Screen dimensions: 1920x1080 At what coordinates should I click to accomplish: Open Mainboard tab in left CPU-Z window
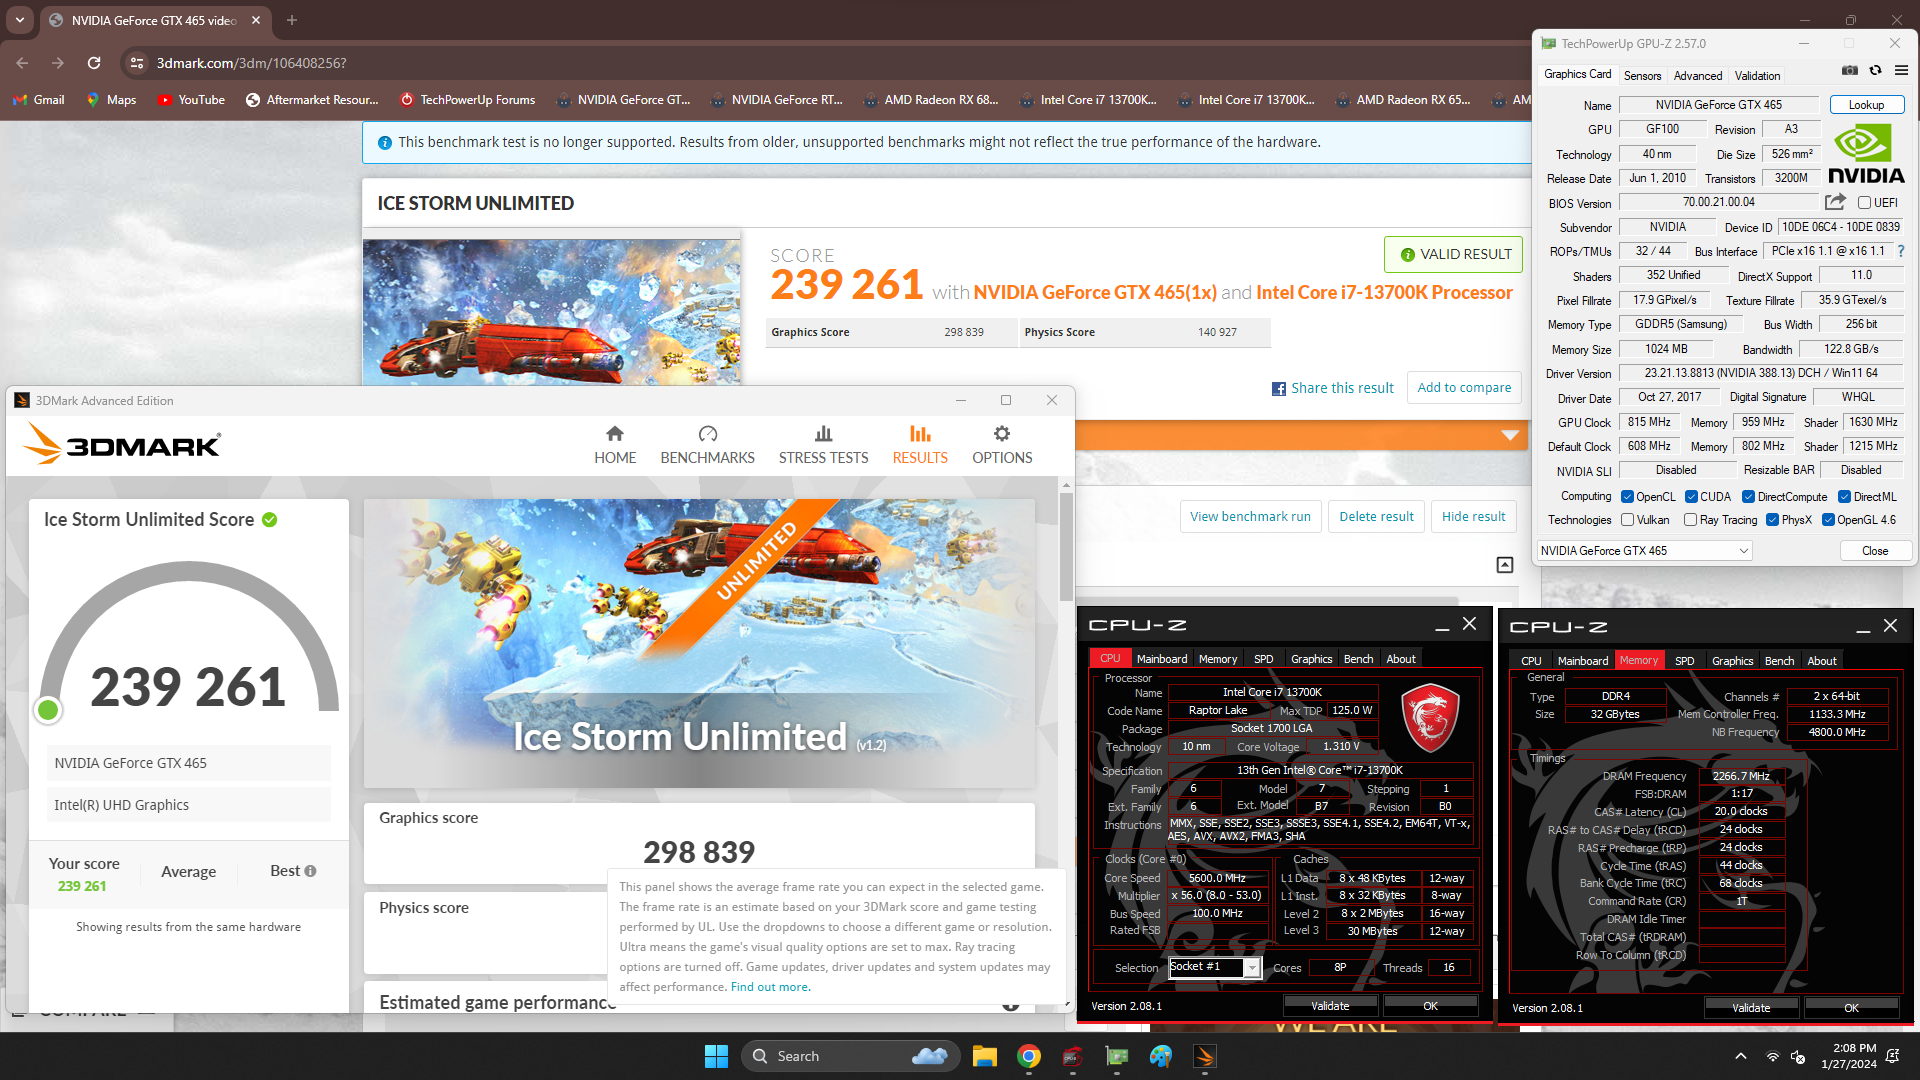[x=1162, y=659]
